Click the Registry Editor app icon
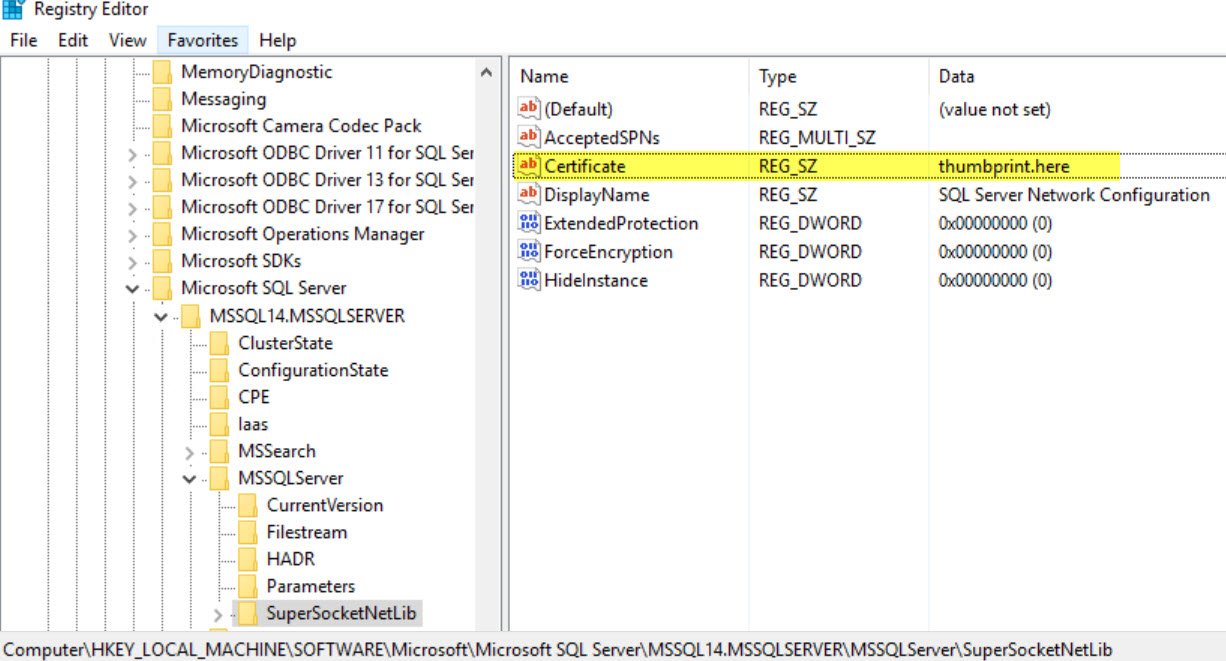The width and height of the screenshot is (1226, 661). 13,10
